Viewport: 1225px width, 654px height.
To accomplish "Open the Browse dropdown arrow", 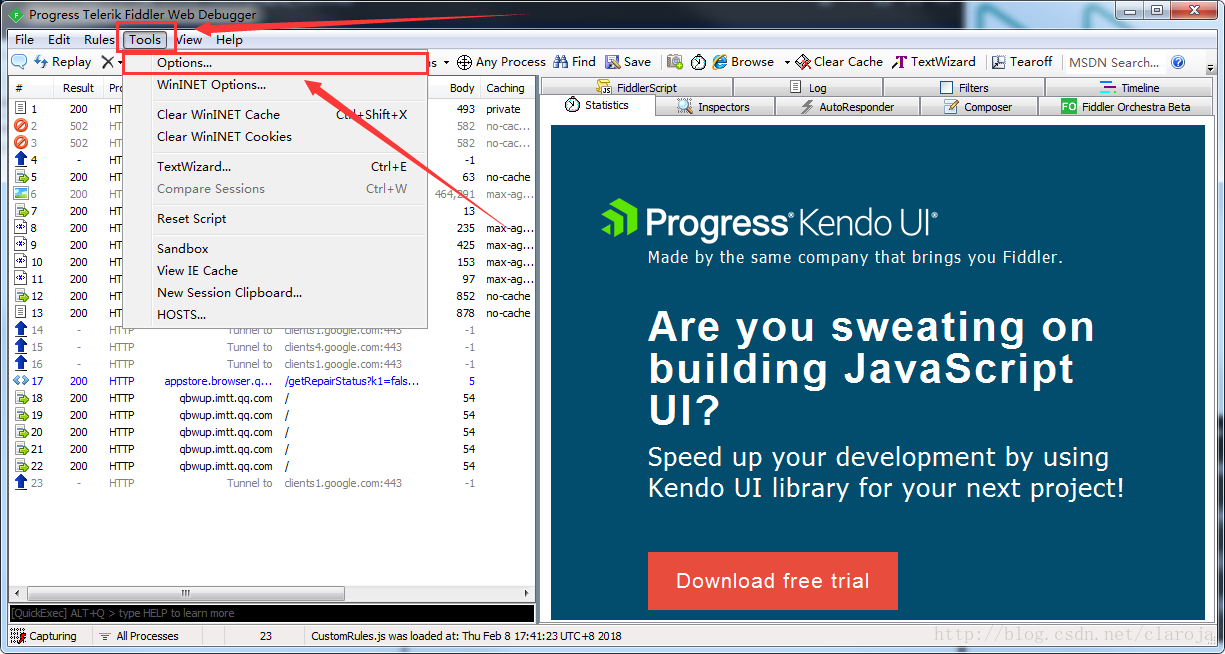I will tap(787, 62).
